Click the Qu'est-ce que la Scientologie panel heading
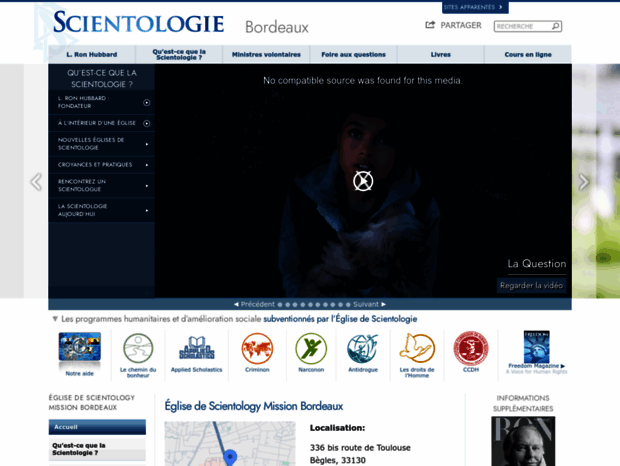 102,78
